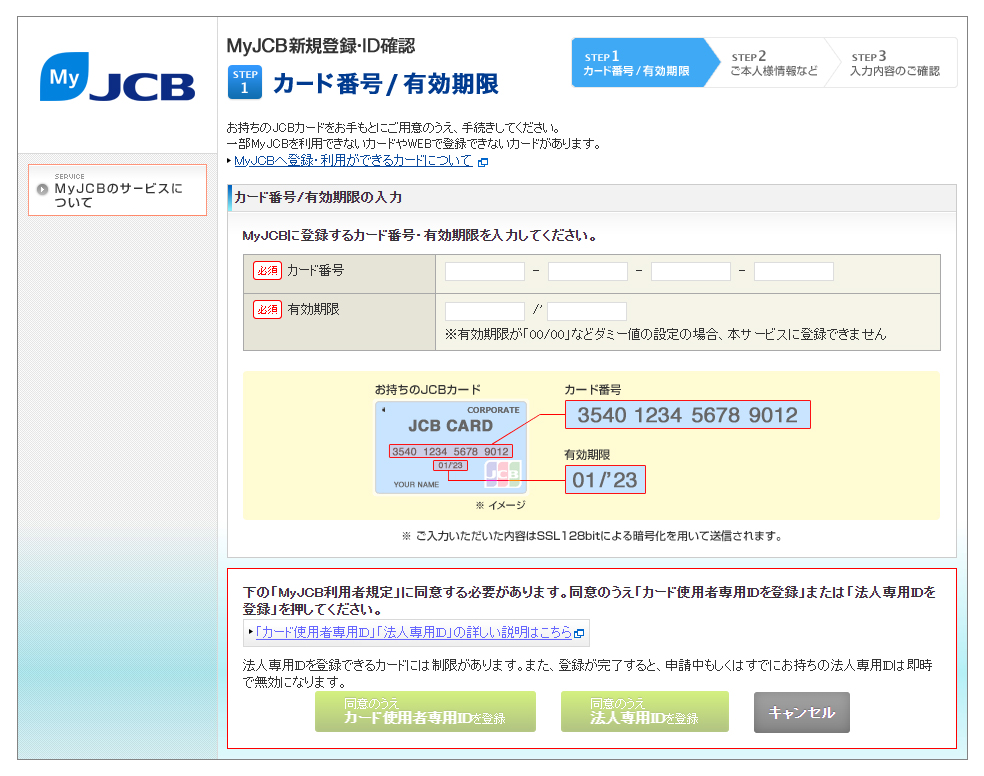
Task: Select STEP 2 ご本人様情報など step tab
Action: click(x=774, y=63)
